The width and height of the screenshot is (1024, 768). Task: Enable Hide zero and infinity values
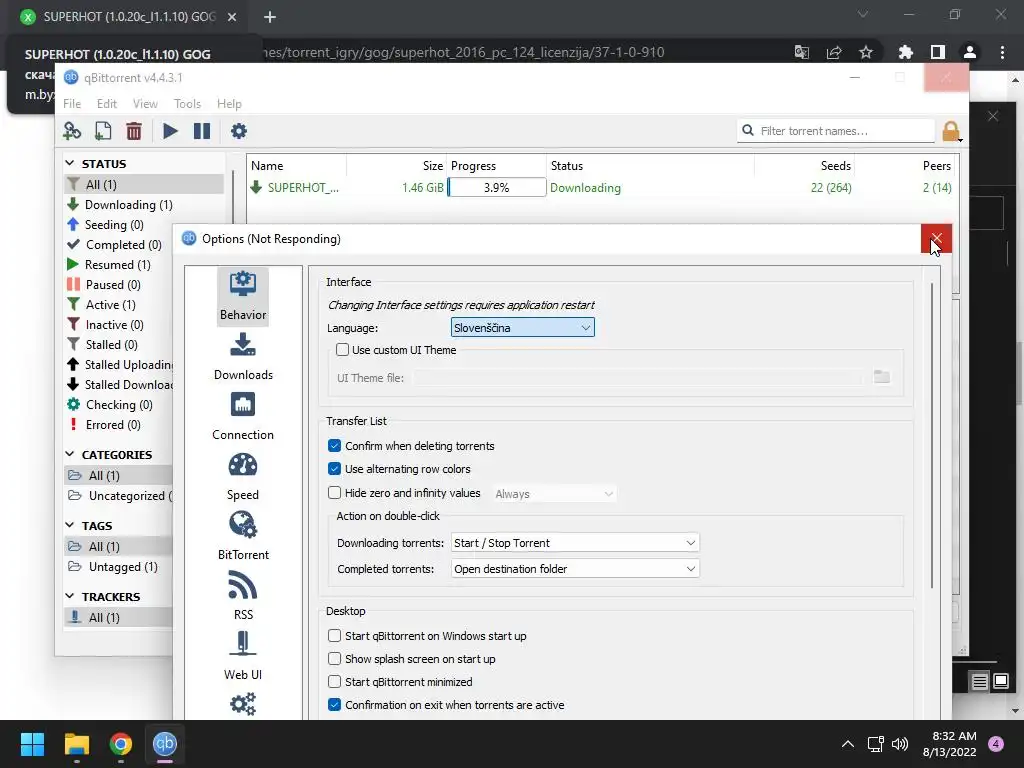[x=334, y=492]
